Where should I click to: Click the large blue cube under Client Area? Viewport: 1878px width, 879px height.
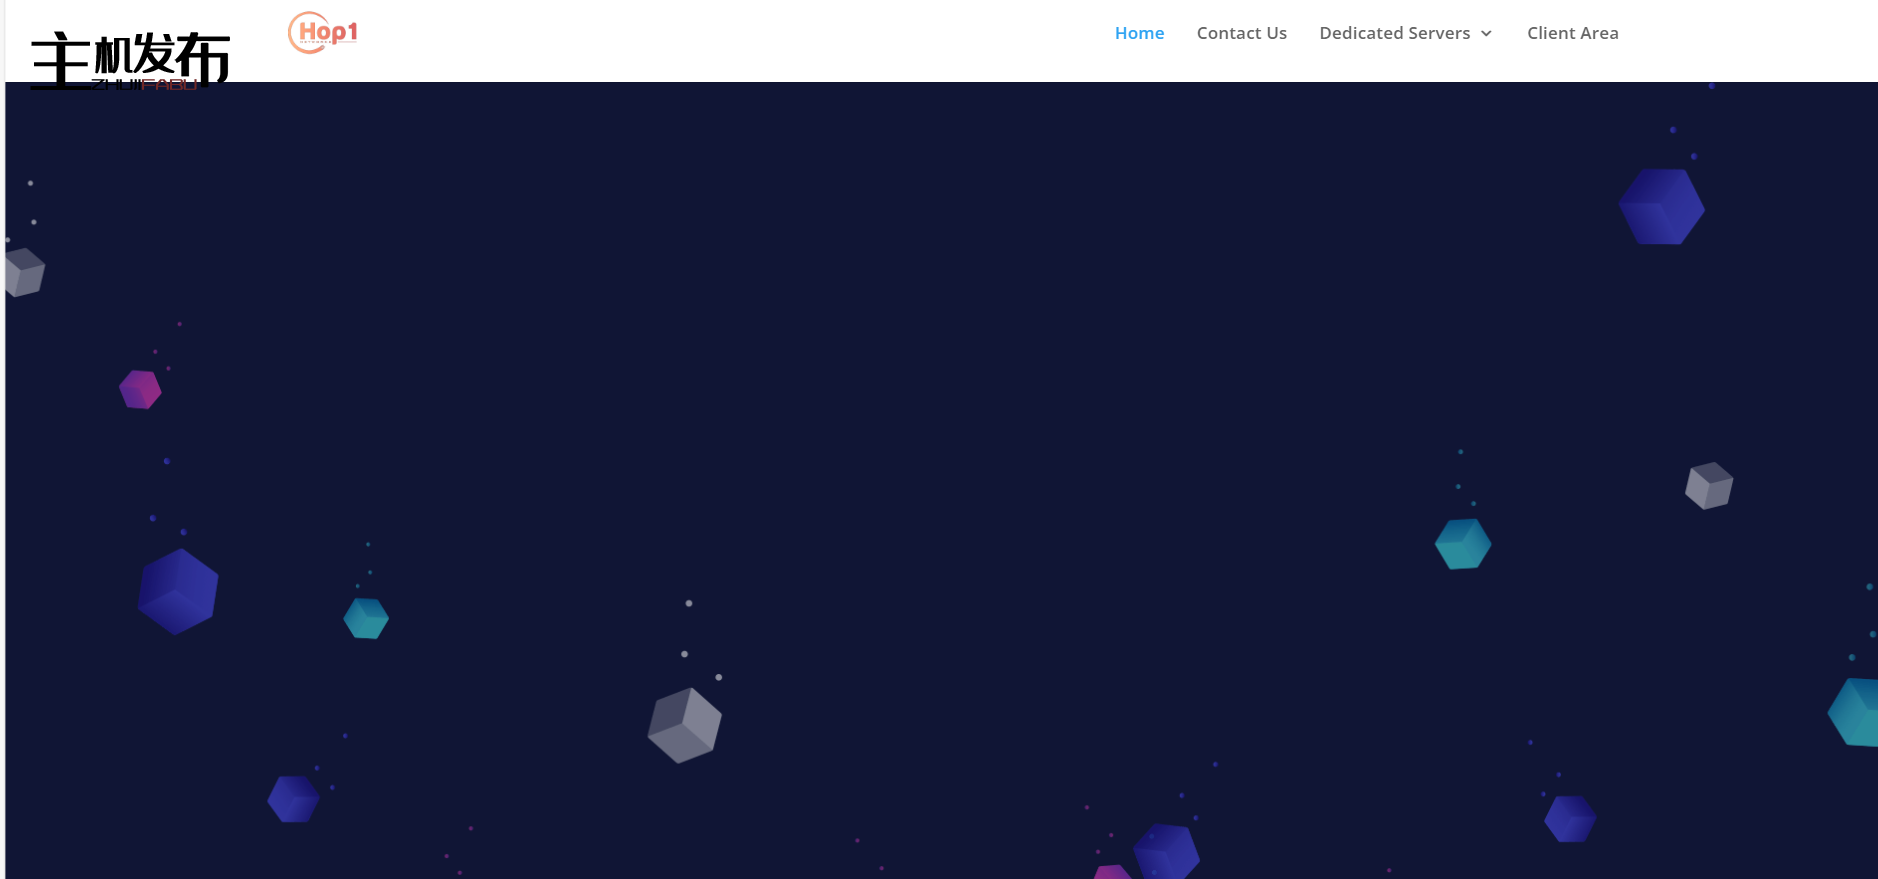pyautogui.click(x=1661, y=207)
